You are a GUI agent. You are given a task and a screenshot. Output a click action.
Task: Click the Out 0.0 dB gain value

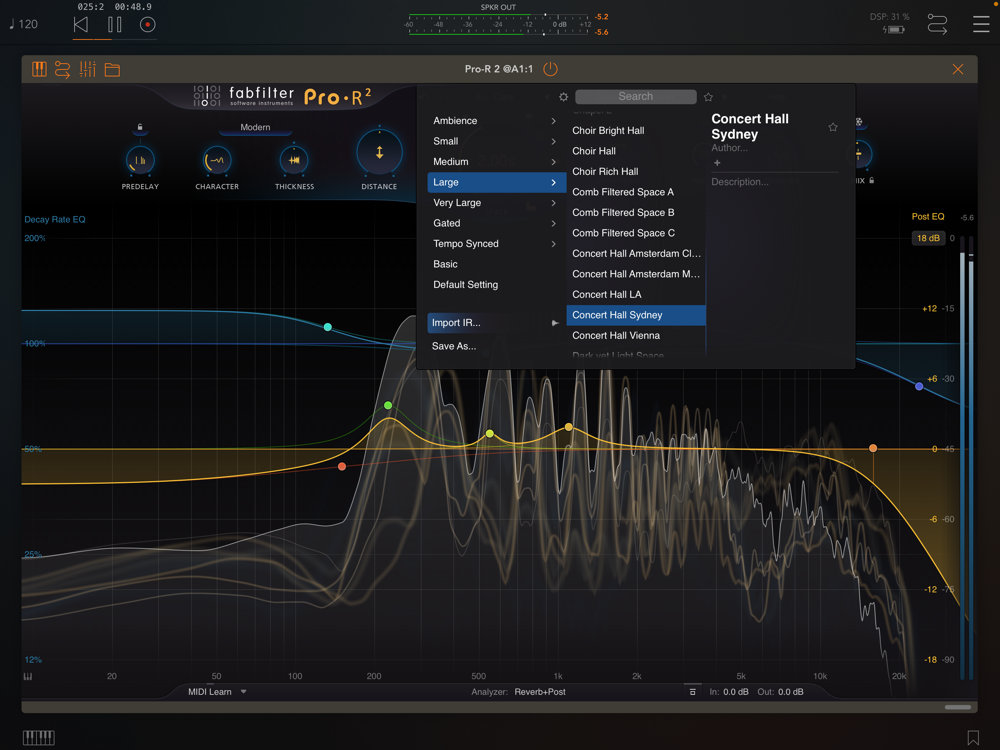791,692
